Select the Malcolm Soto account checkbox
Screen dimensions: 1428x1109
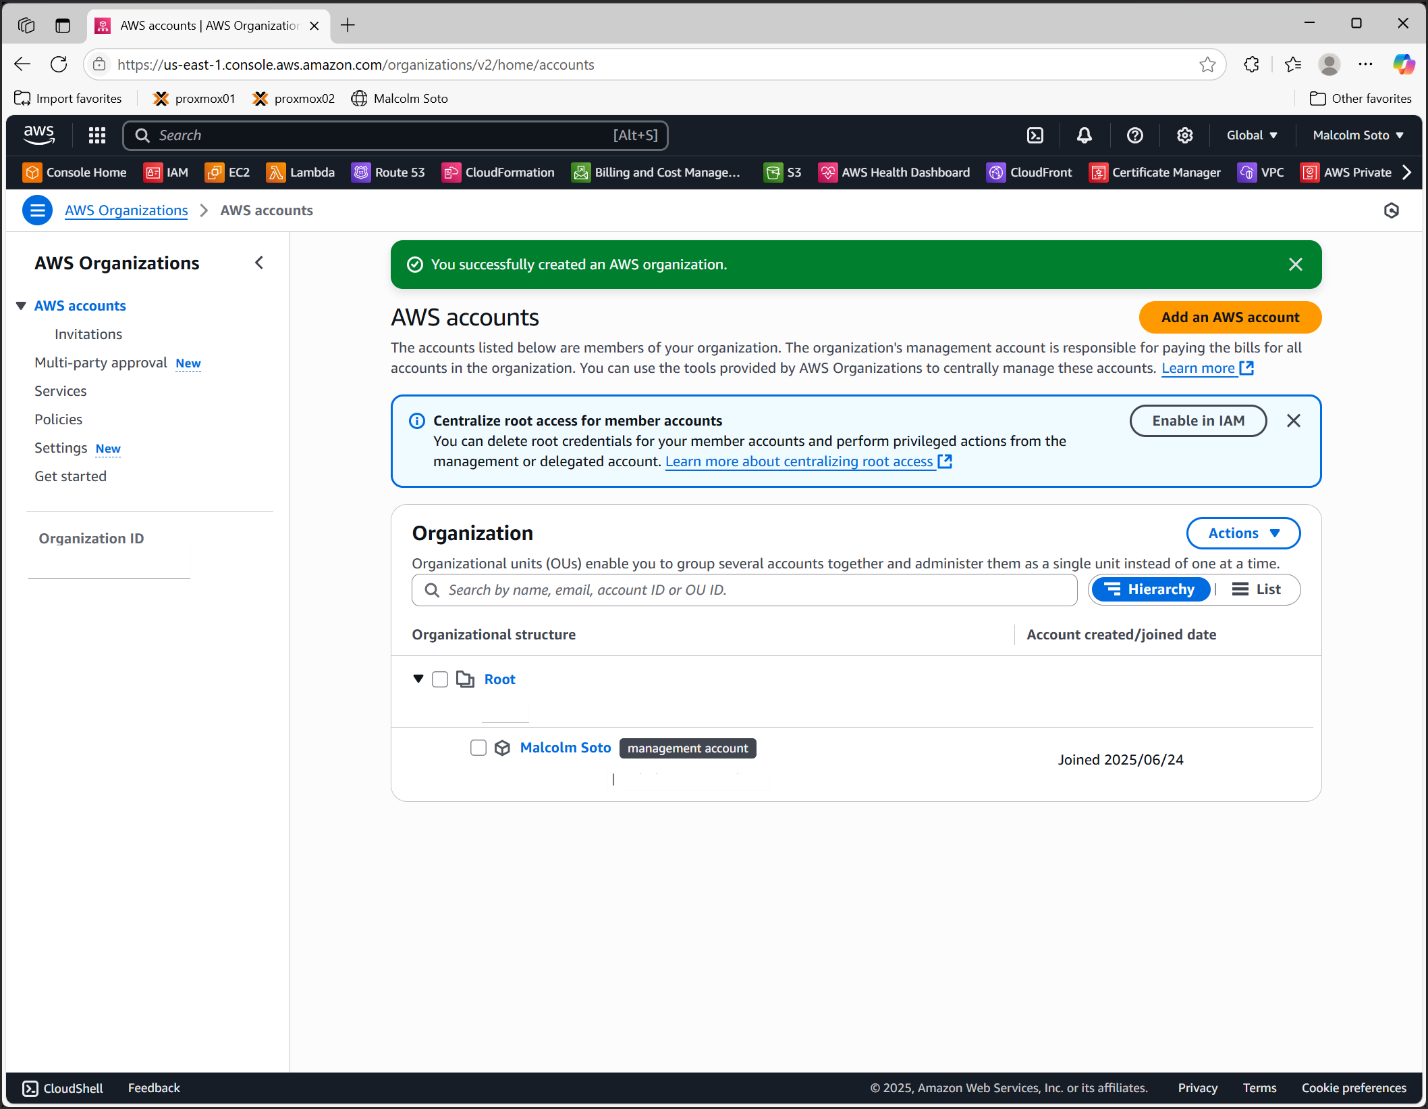pos(478,748)
